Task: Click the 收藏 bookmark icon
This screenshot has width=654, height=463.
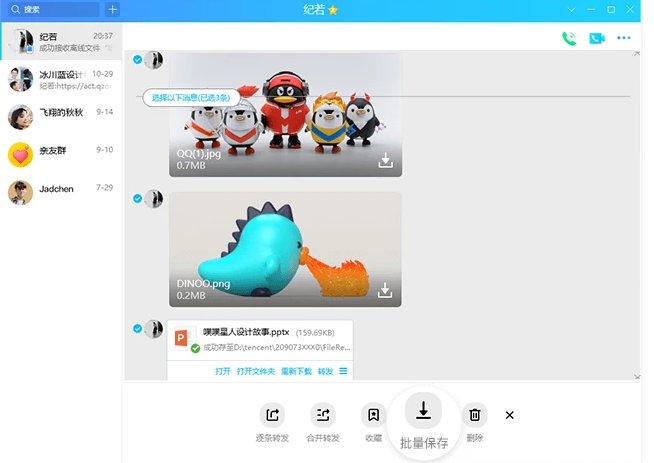Action: tap(373, 414)
